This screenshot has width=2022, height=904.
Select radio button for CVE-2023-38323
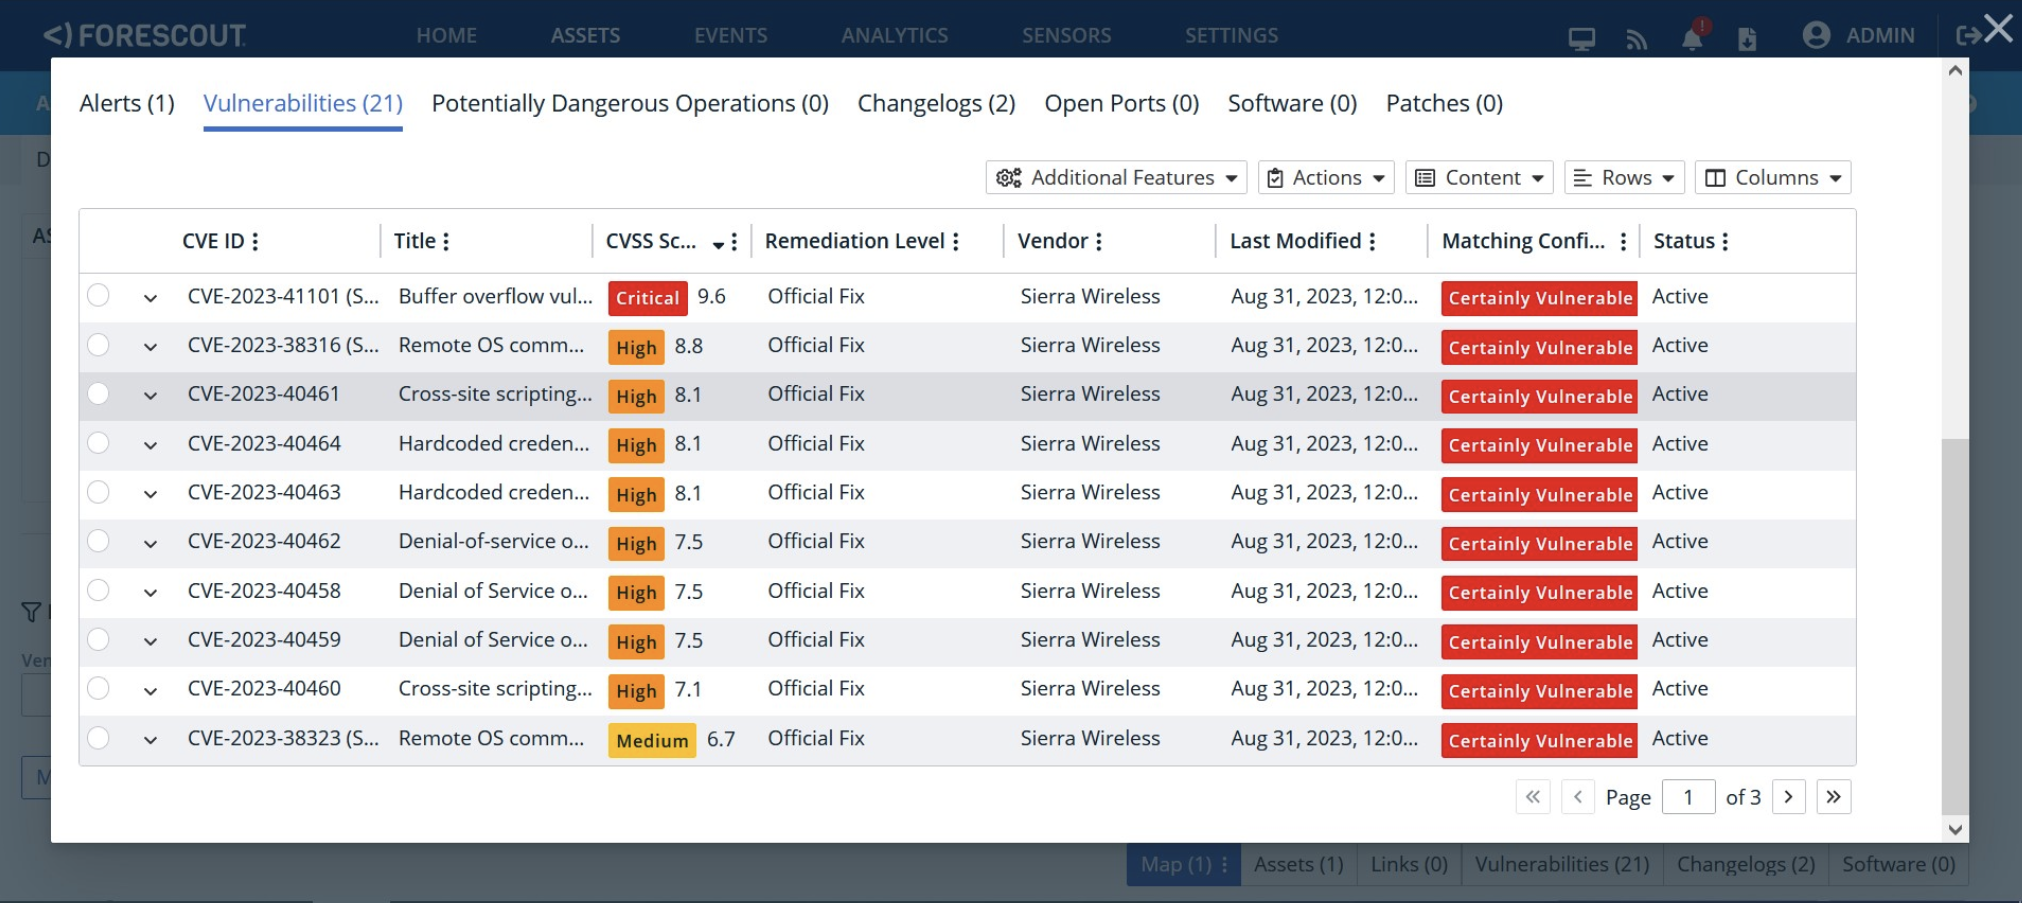98,738
